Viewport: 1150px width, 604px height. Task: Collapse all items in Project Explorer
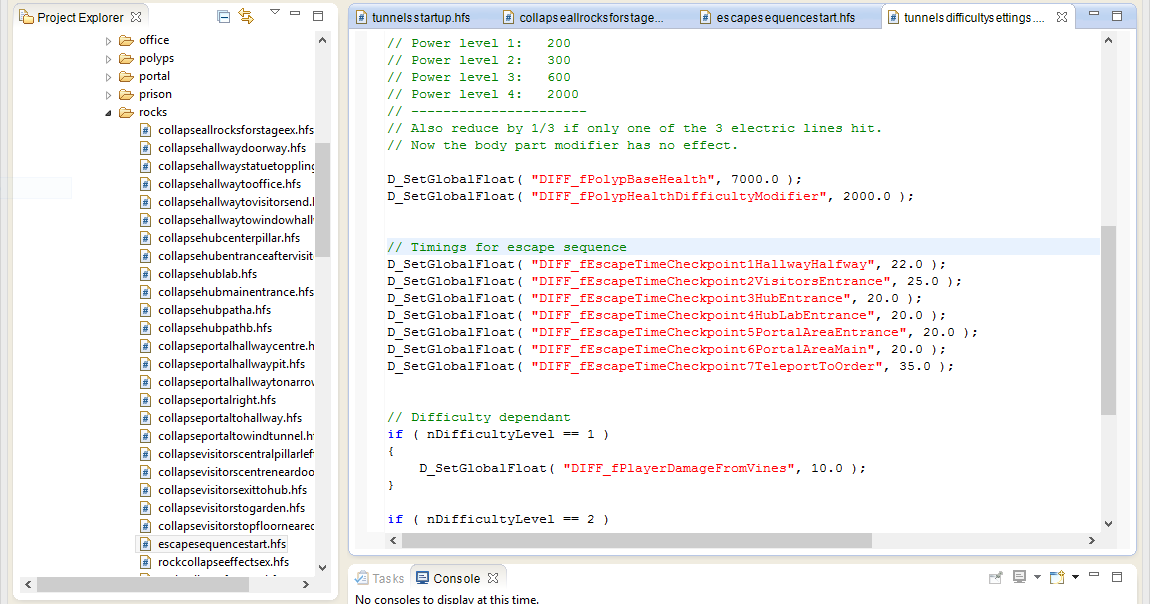[x=223, y=17]
